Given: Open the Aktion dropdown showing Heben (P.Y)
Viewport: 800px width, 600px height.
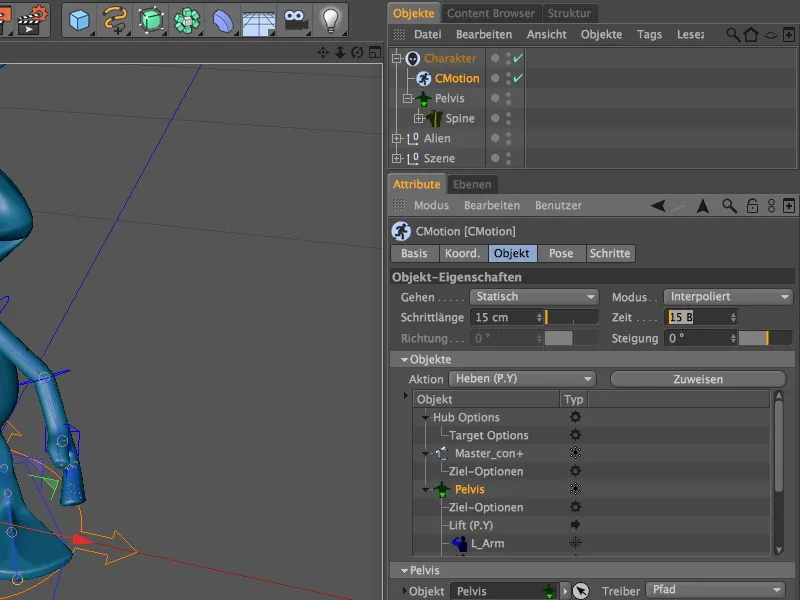Looking at the screenshot, I should coord(521,379).
